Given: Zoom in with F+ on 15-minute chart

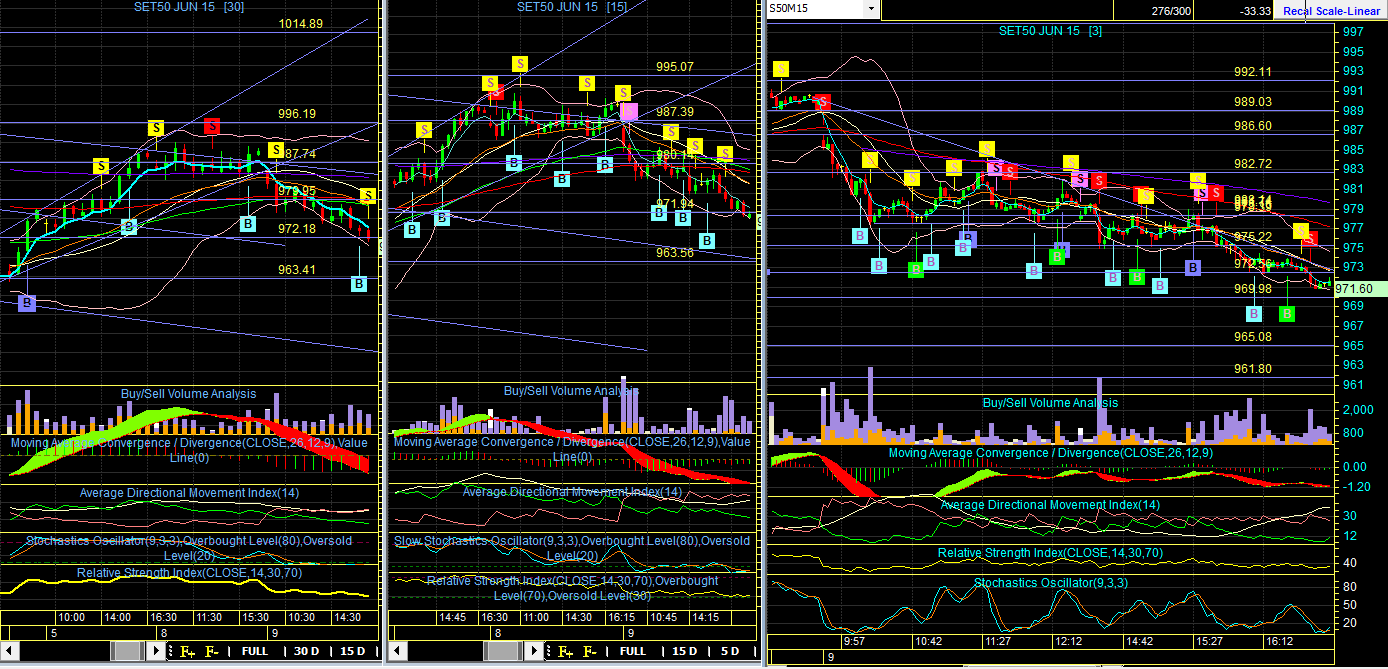Looking at the screenshot, I should 565,651.
